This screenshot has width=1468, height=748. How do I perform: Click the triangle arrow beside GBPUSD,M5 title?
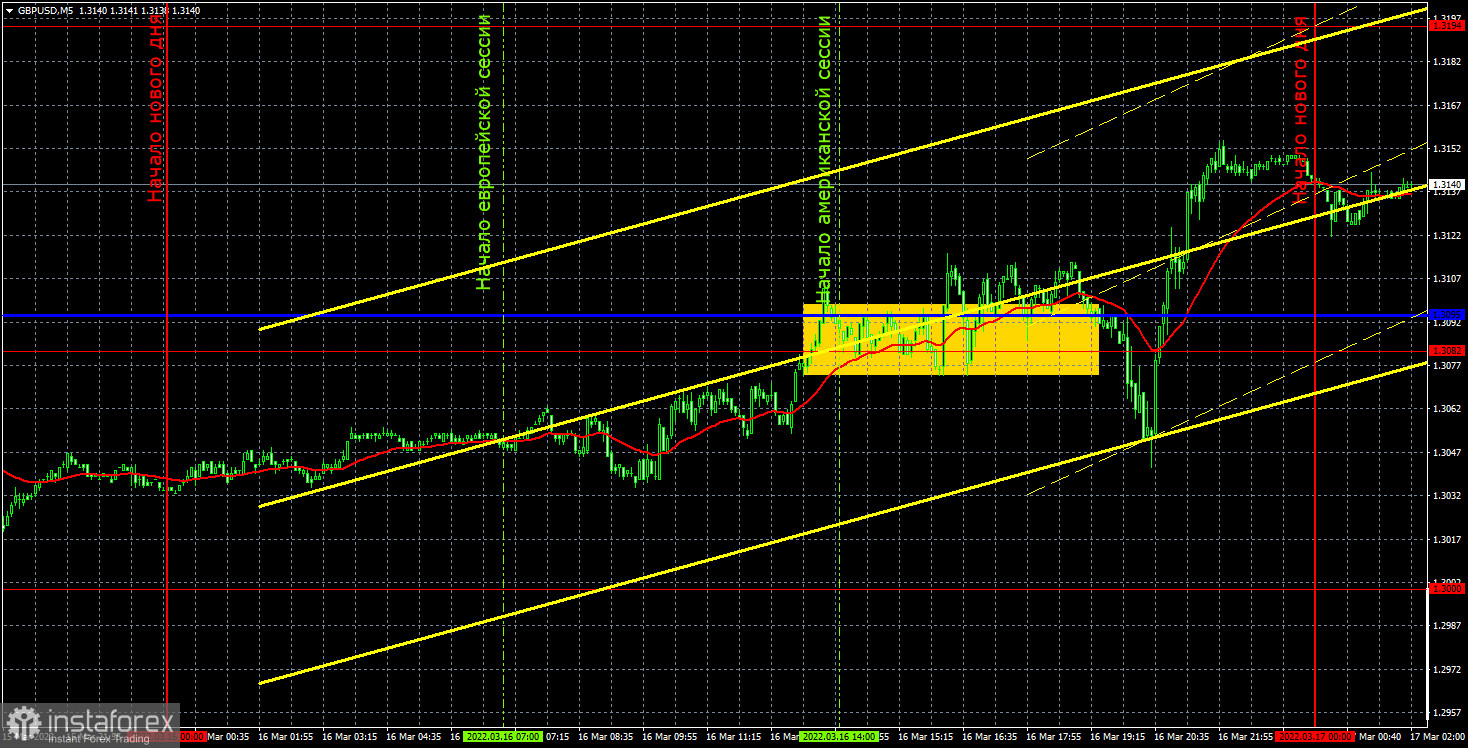pos(8,10)
